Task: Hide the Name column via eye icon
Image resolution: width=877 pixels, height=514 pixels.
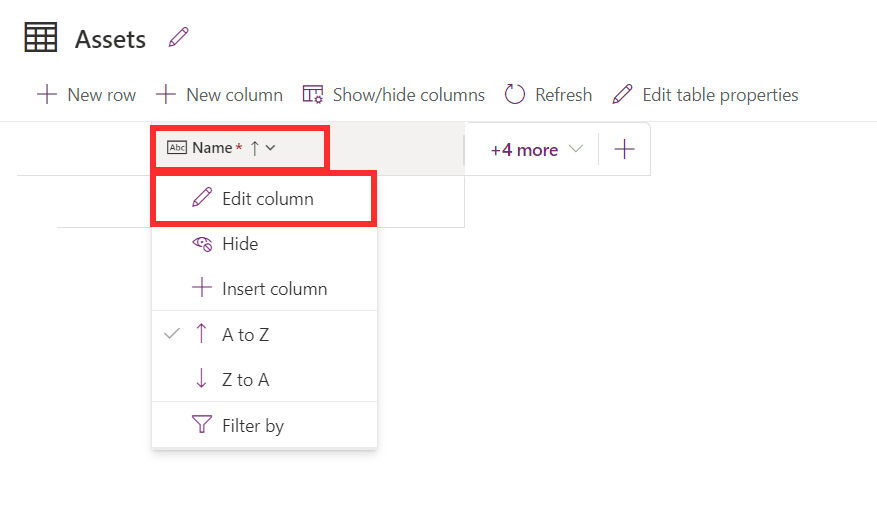Action: tap(202, 244)
